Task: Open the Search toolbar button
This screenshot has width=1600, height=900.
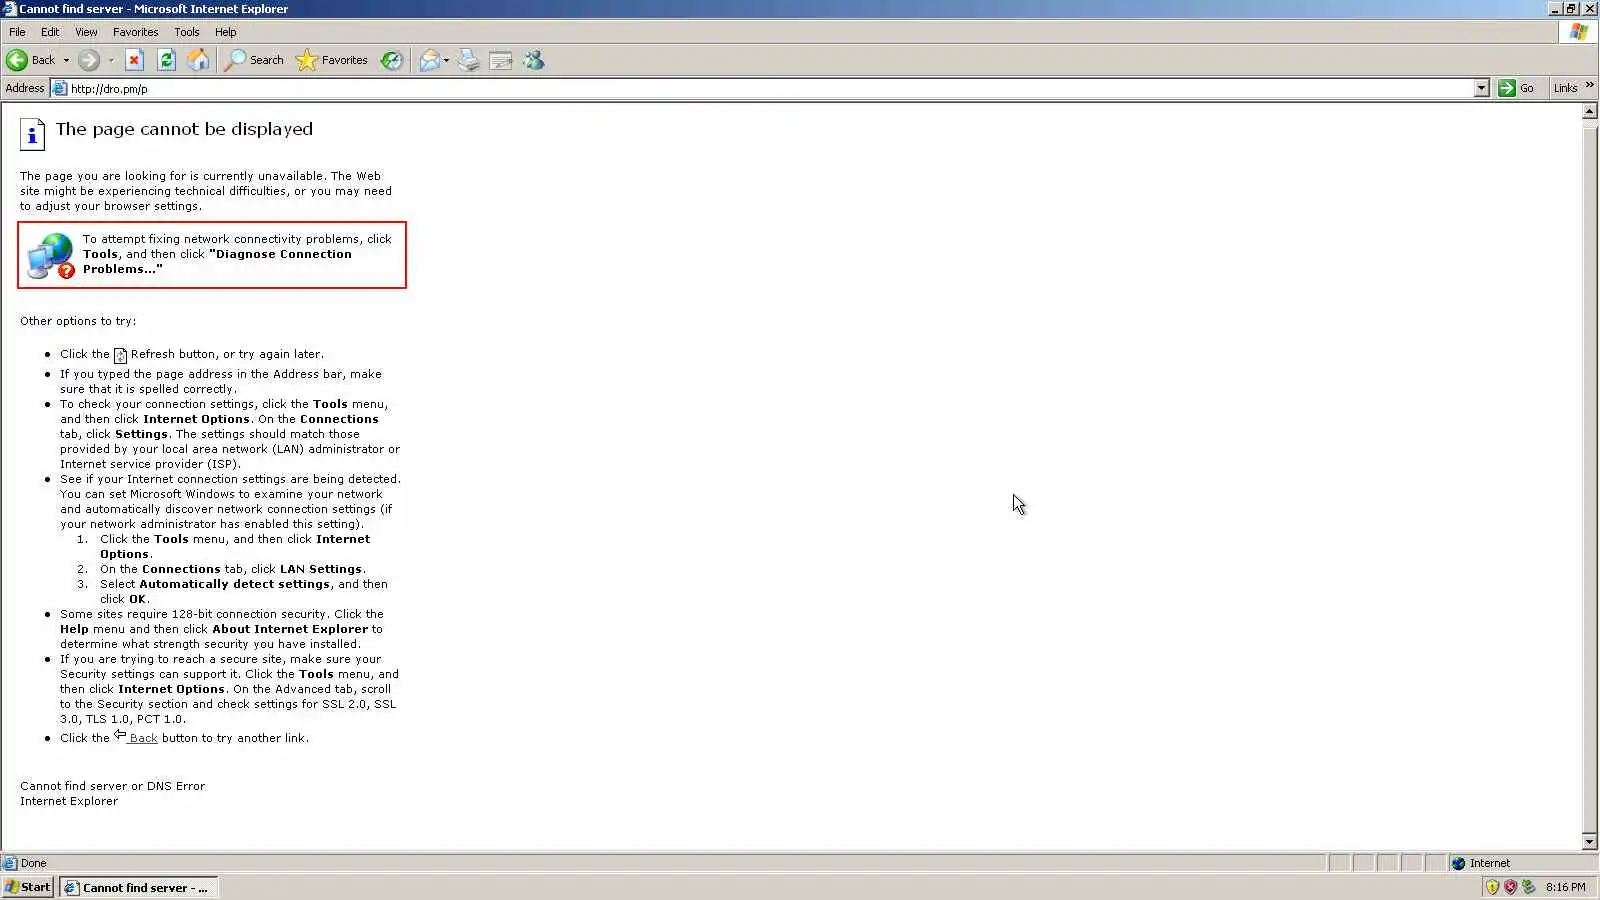Action: (254, 60)
